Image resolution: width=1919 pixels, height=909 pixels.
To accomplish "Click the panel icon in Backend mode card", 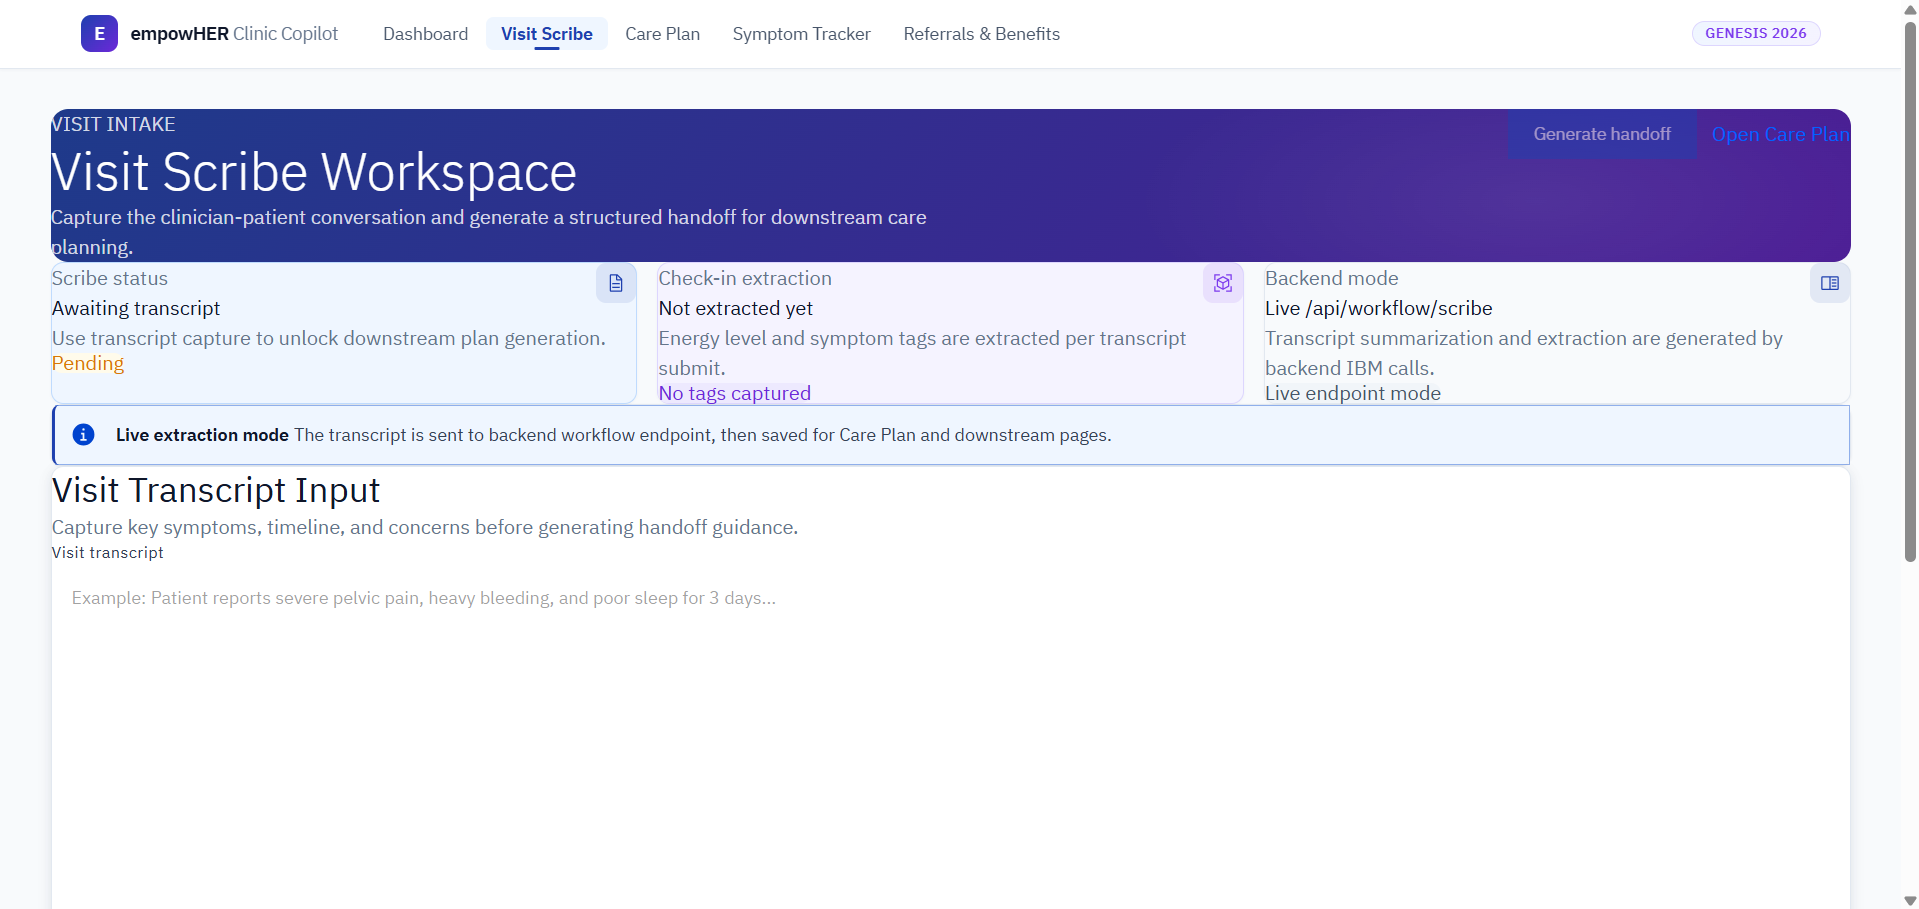I will pyautogui.click(x=1830, y=283).
